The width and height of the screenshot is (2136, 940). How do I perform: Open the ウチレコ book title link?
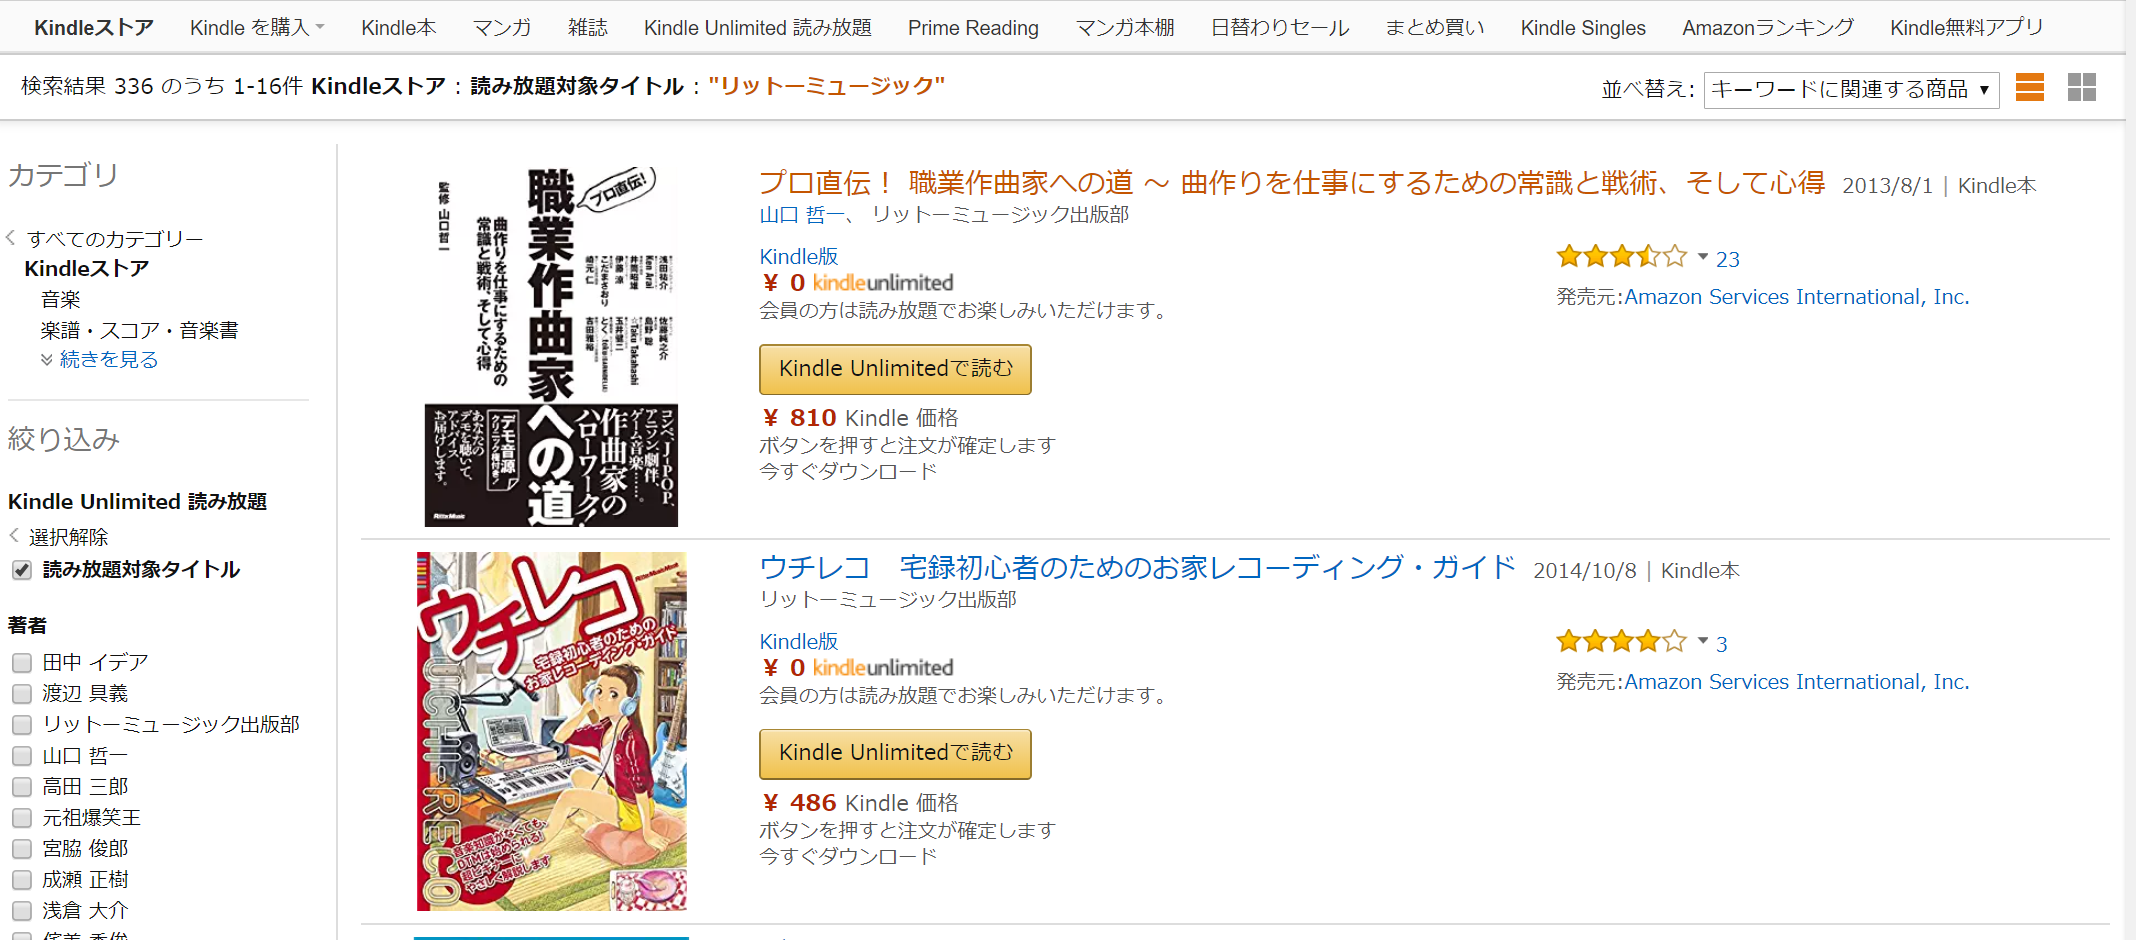point(1137,568)
